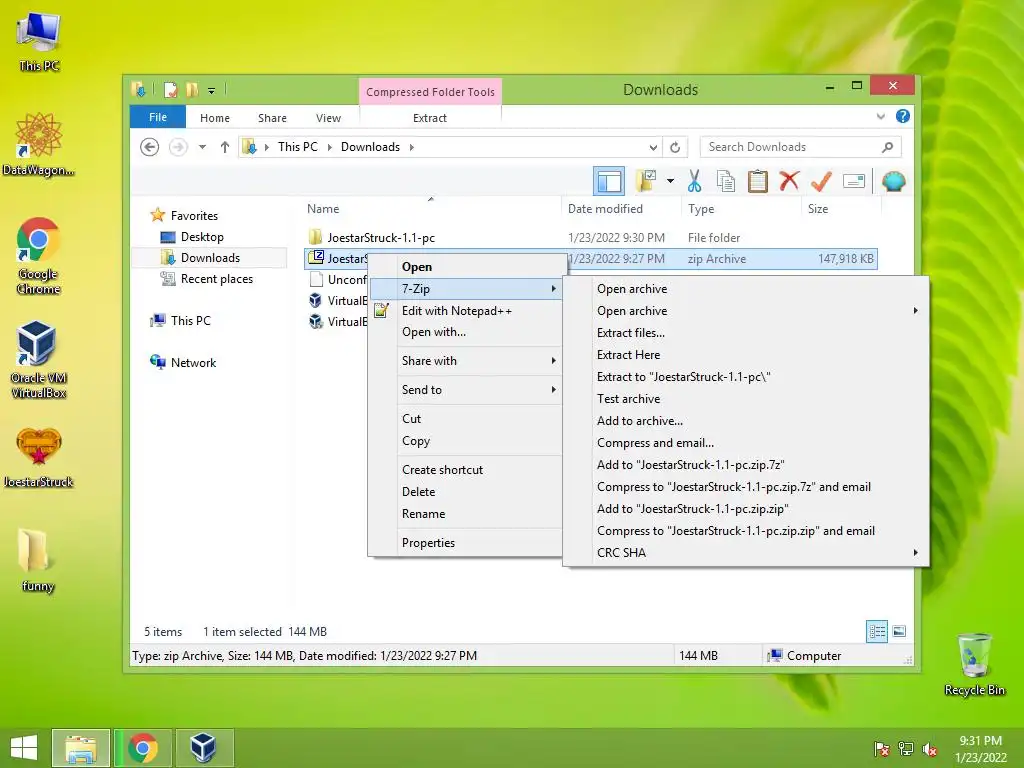Select Extract files... from 7-Zip submenu
The image size is (1024, 768).
pyautogui.click(x=746, y=332)
